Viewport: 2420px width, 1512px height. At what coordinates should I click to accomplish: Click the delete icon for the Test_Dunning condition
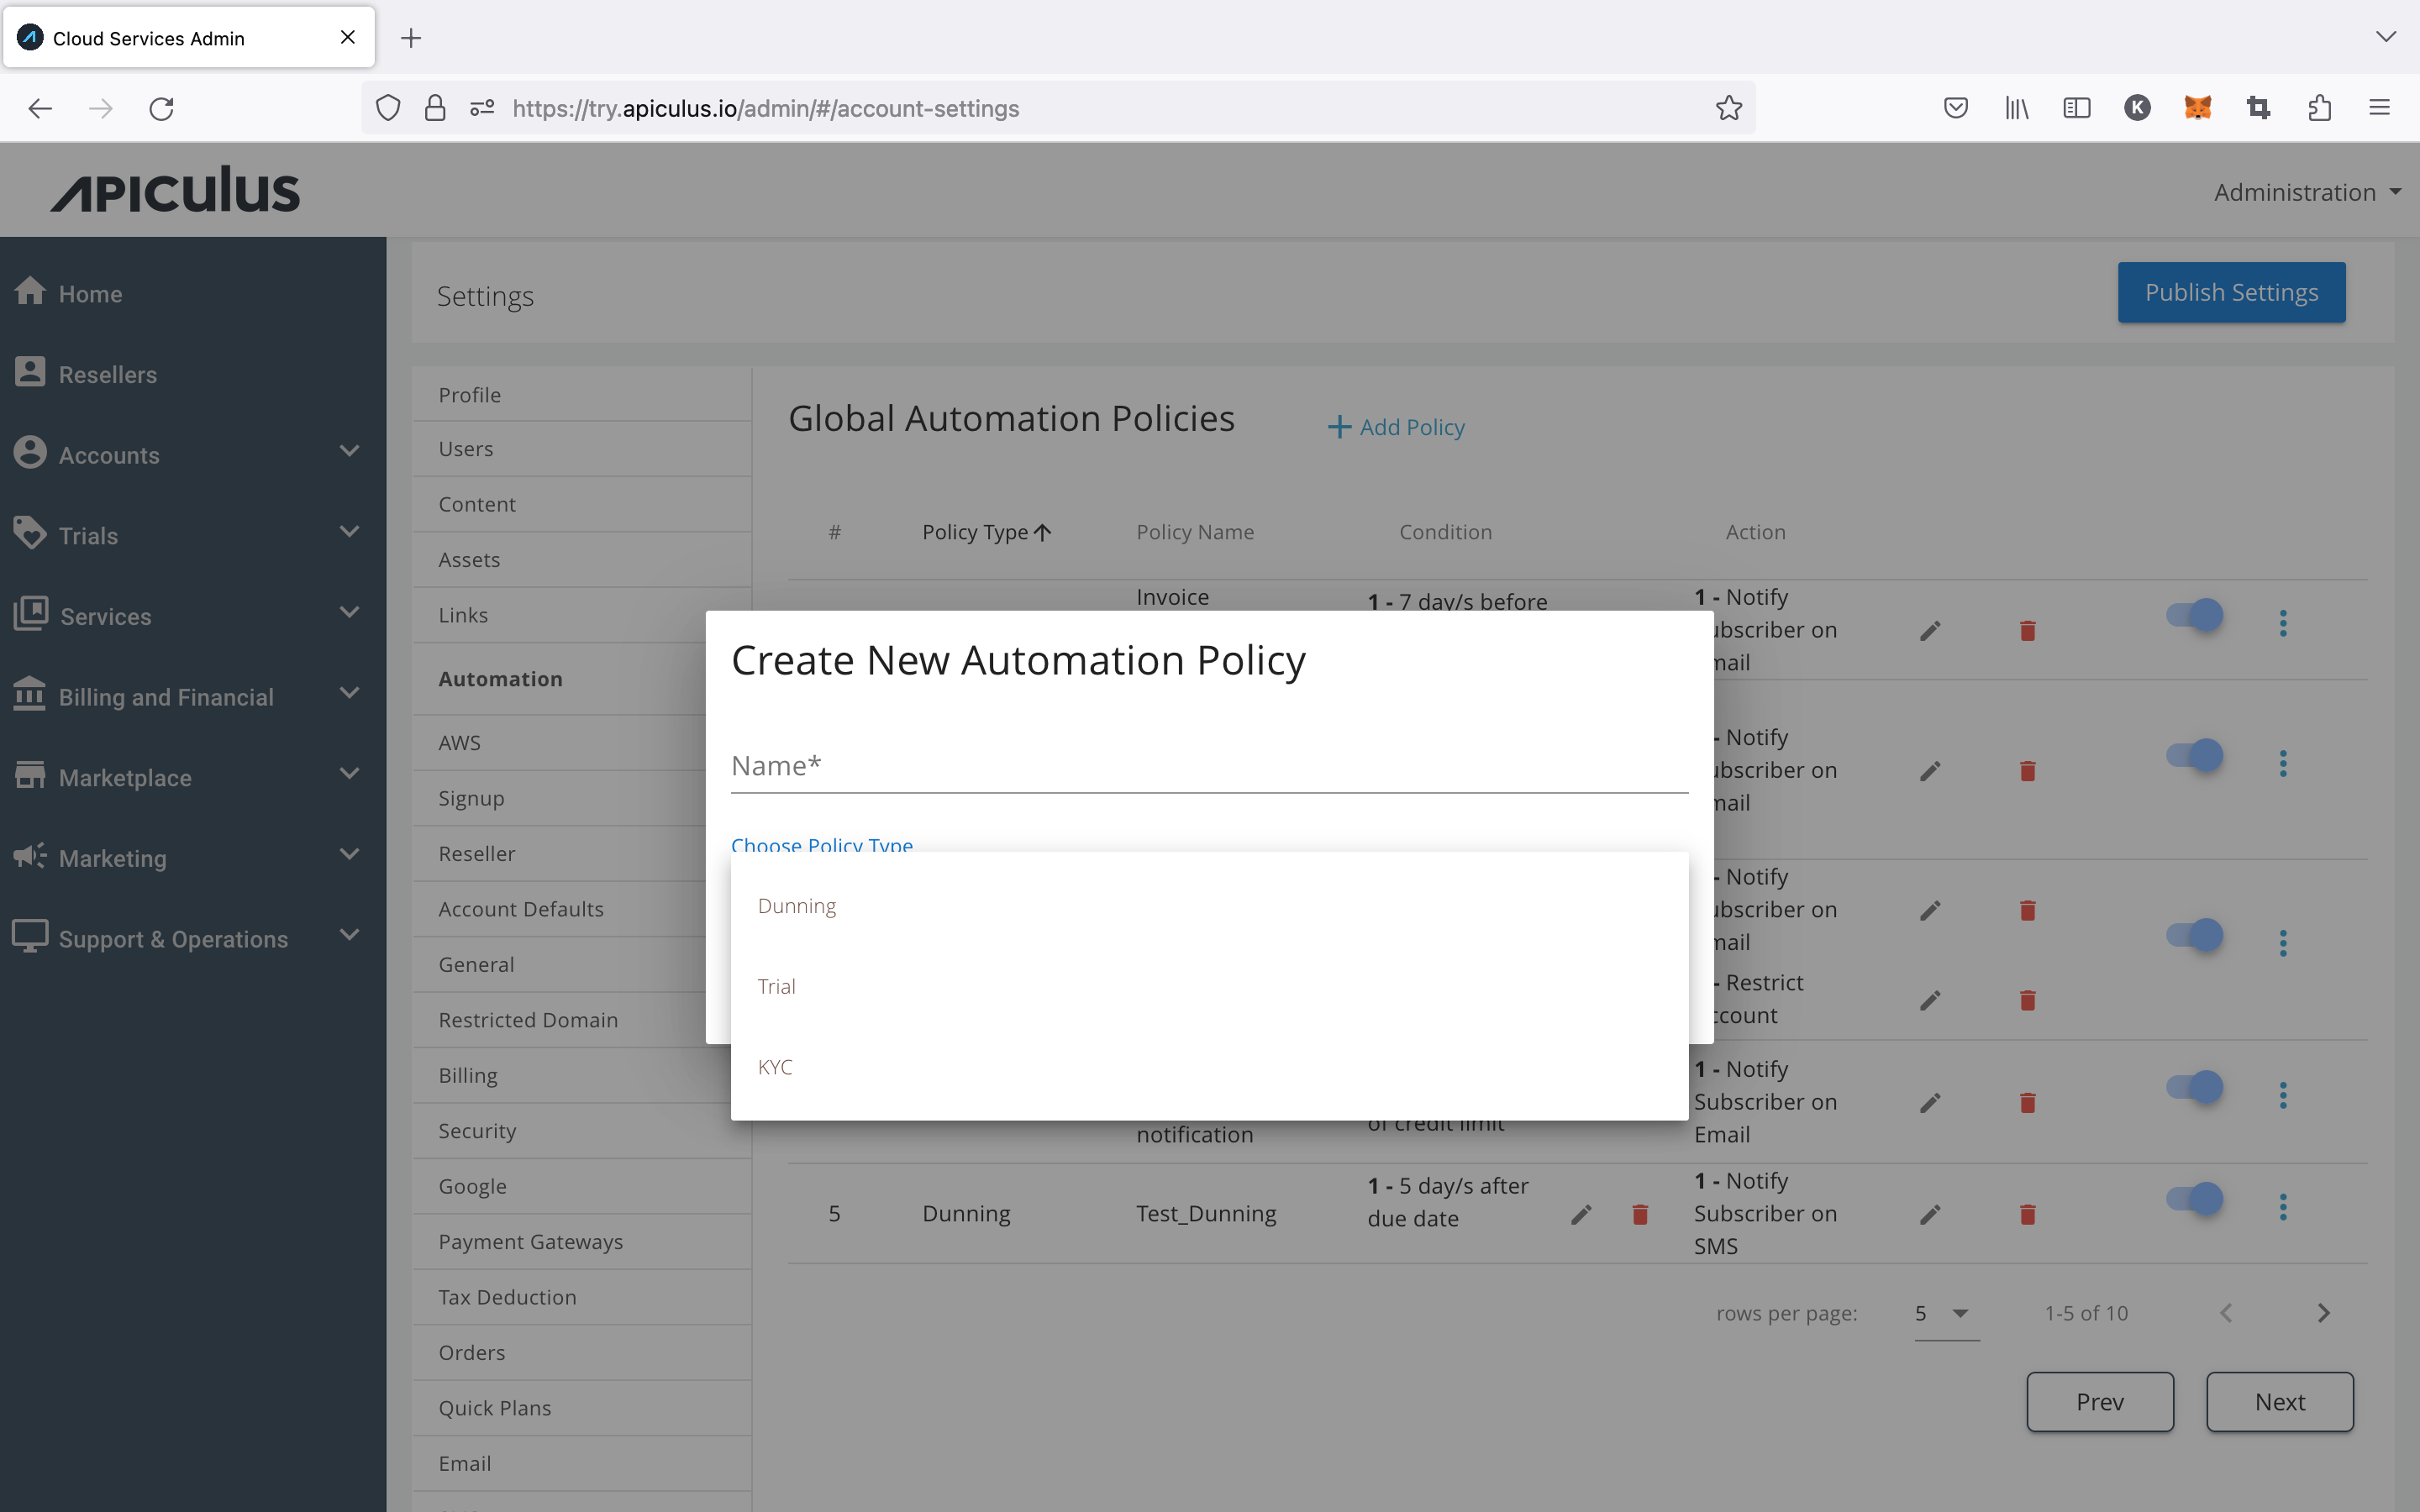[x=1640, y=1214]
